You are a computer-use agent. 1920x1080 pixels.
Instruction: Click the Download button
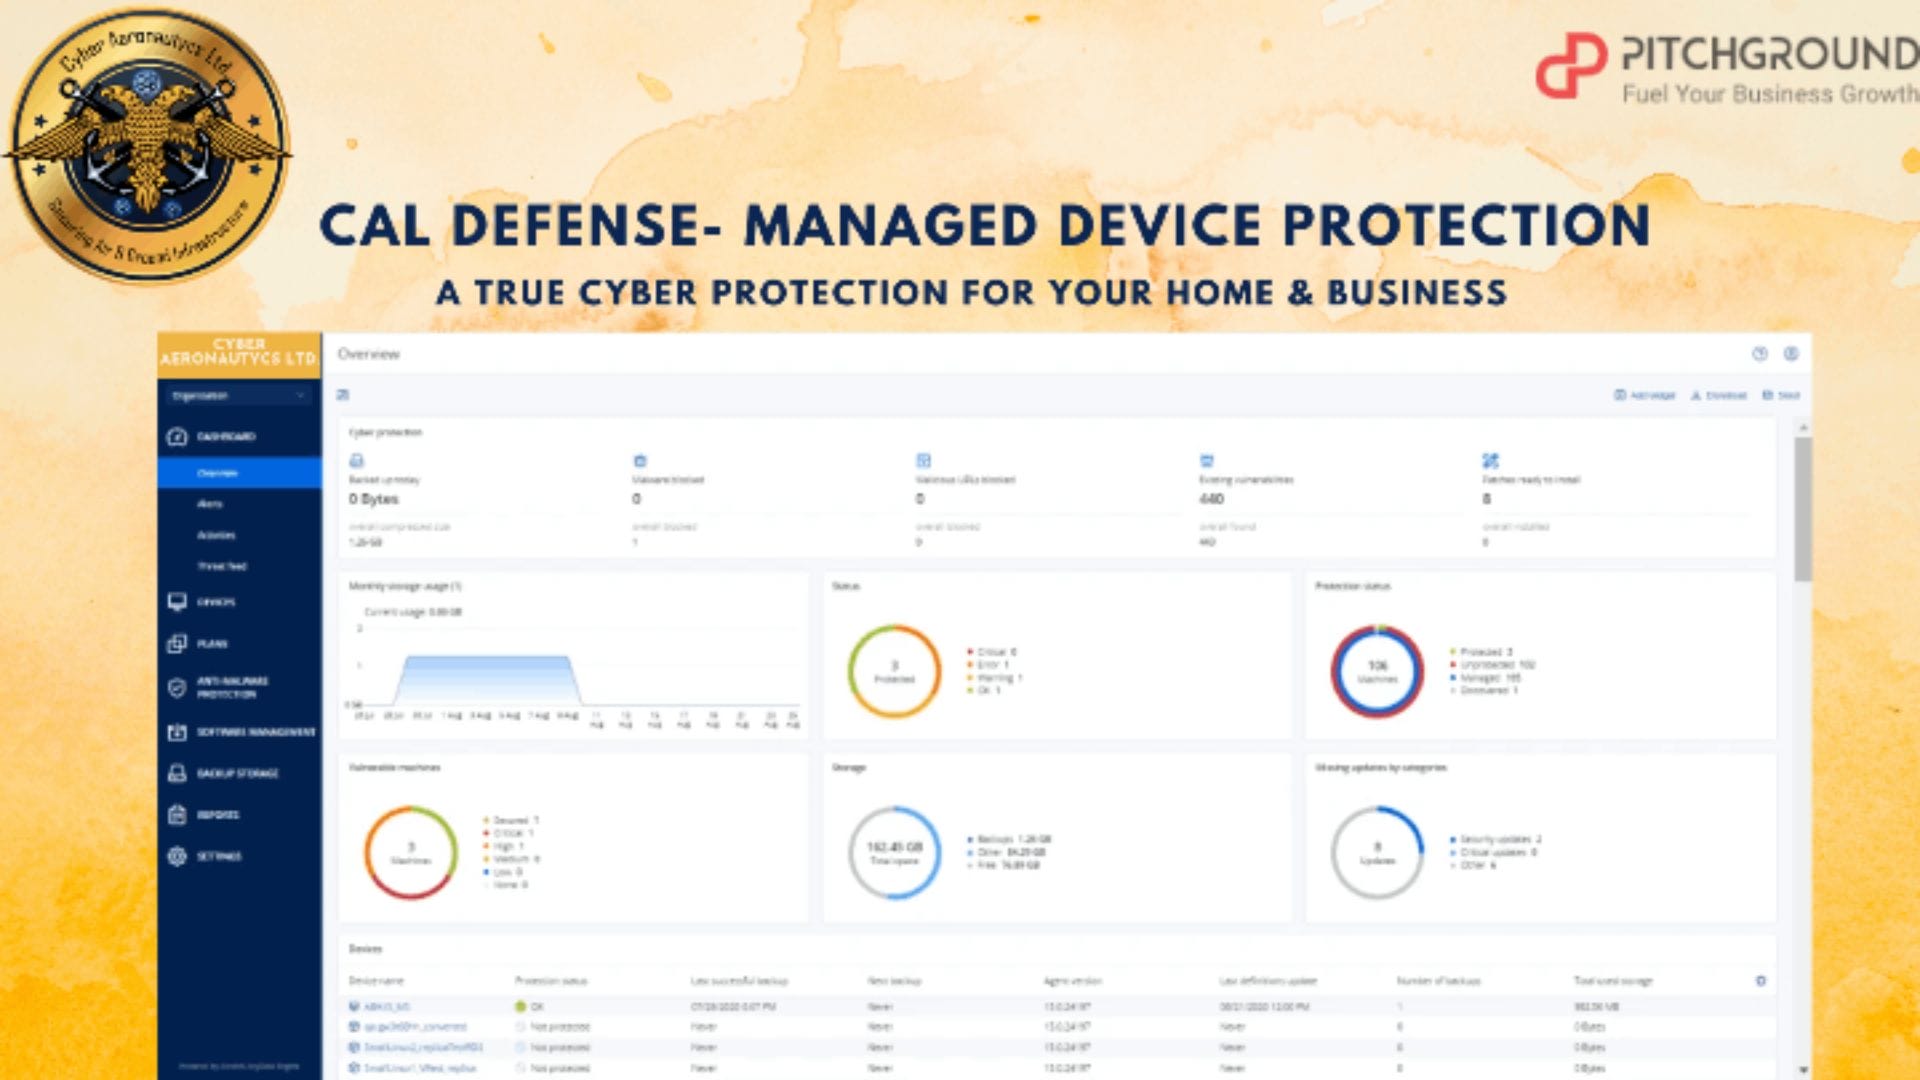(1718, 396)
